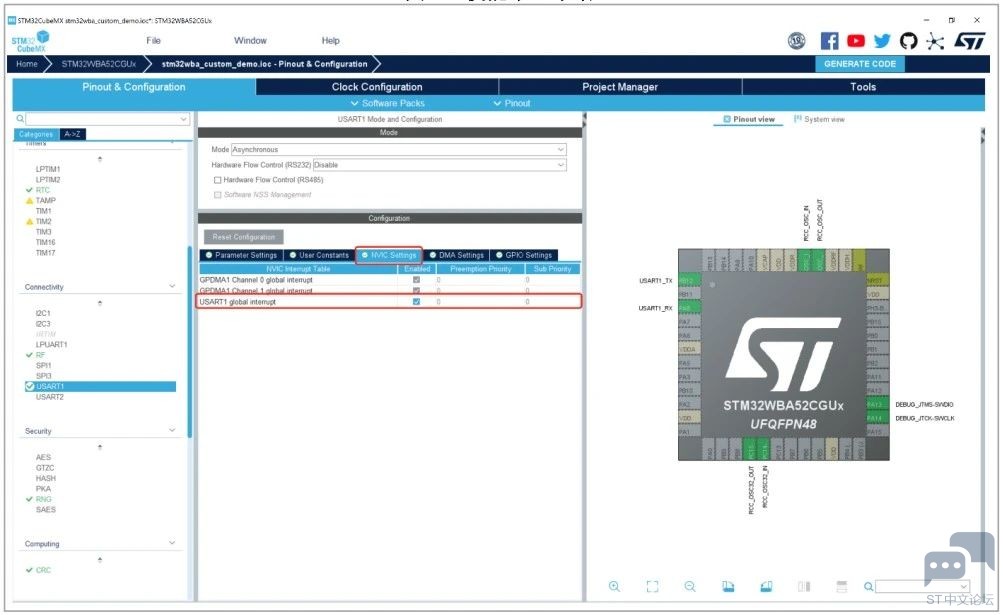Fit the chip view to the window
This screenshot has width=1003, height=615.
tap(652, 586)
